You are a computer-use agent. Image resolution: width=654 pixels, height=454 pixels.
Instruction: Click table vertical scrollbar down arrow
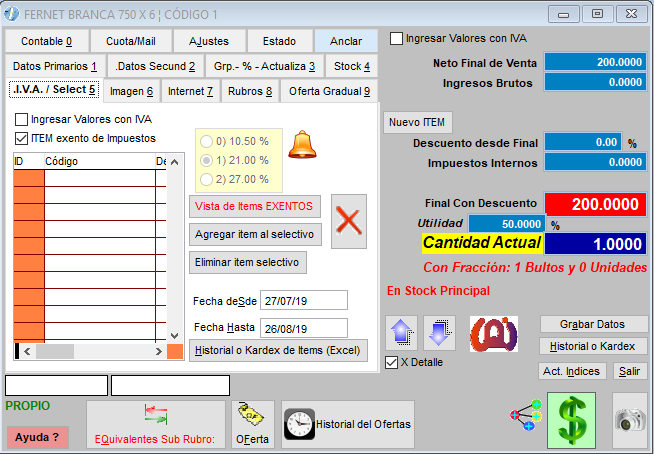[175, 335]
